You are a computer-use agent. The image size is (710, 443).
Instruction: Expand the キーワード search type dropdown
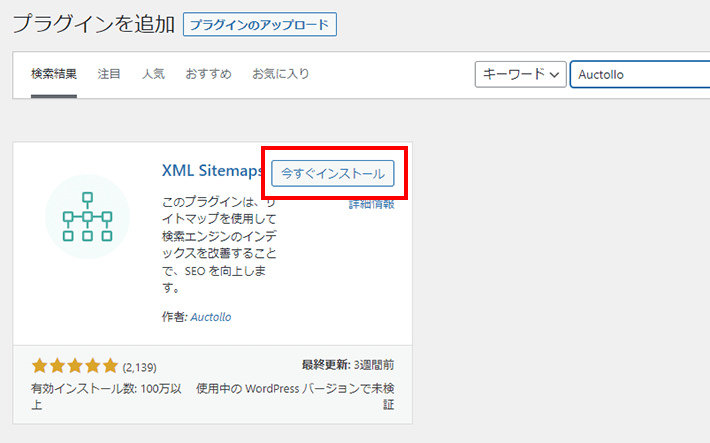[520, 74]
